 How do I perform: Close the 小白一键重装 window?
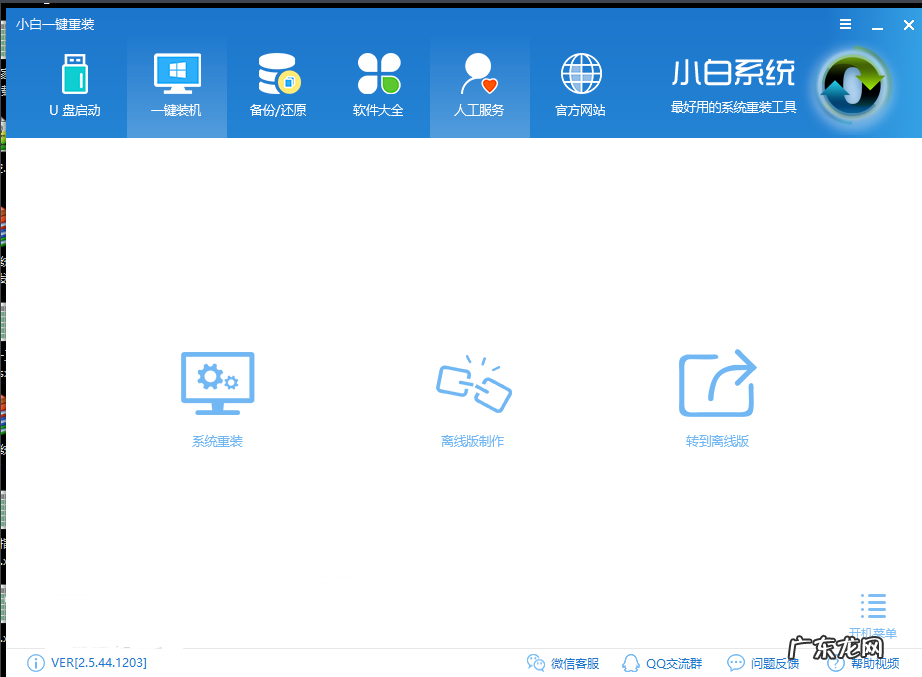[908, 25]
